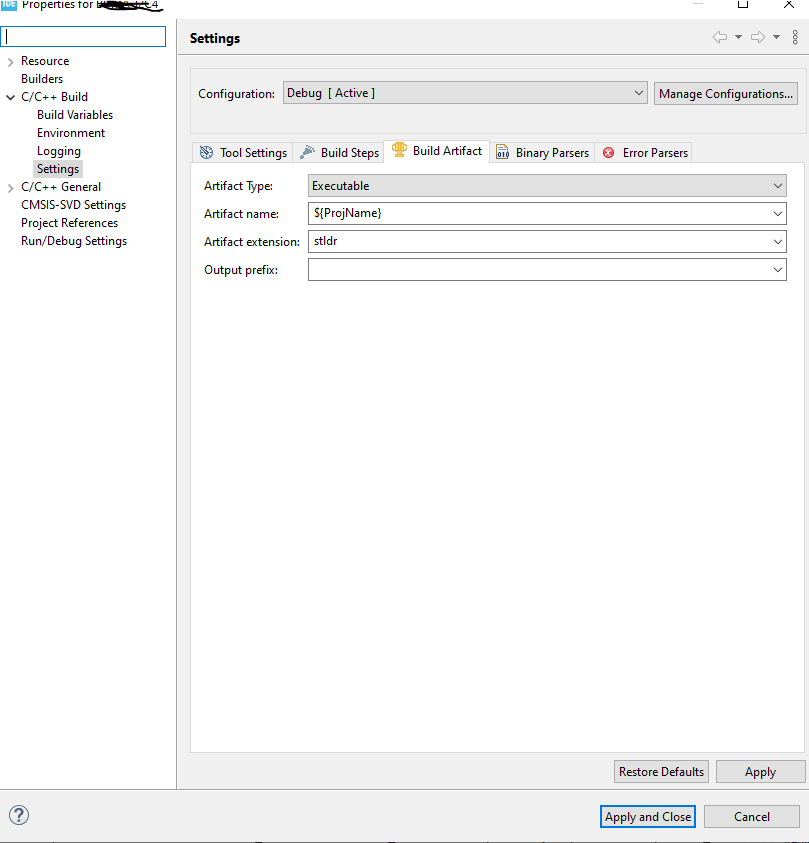This screenshot has height=843, width=809.
Task: Click the filter text field above the tree
Action: [x=83, y=36]
